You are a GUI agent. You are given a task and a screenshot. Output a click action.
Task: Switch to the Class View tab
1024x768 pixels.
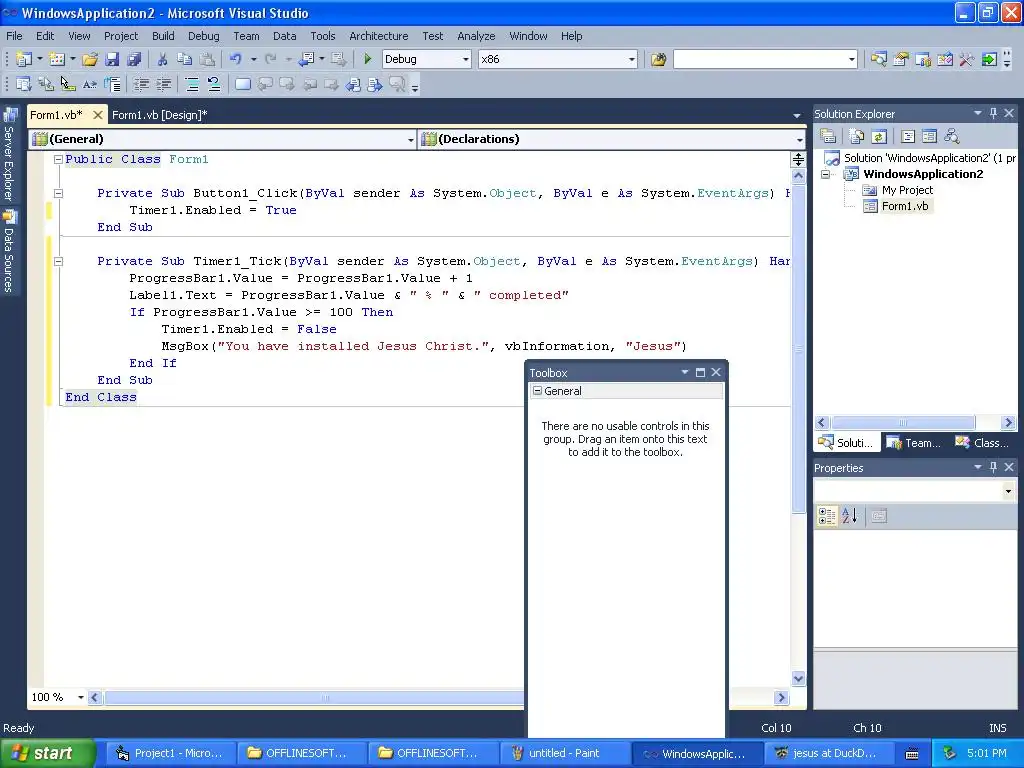pyautogui.click(x=982, y=443)
